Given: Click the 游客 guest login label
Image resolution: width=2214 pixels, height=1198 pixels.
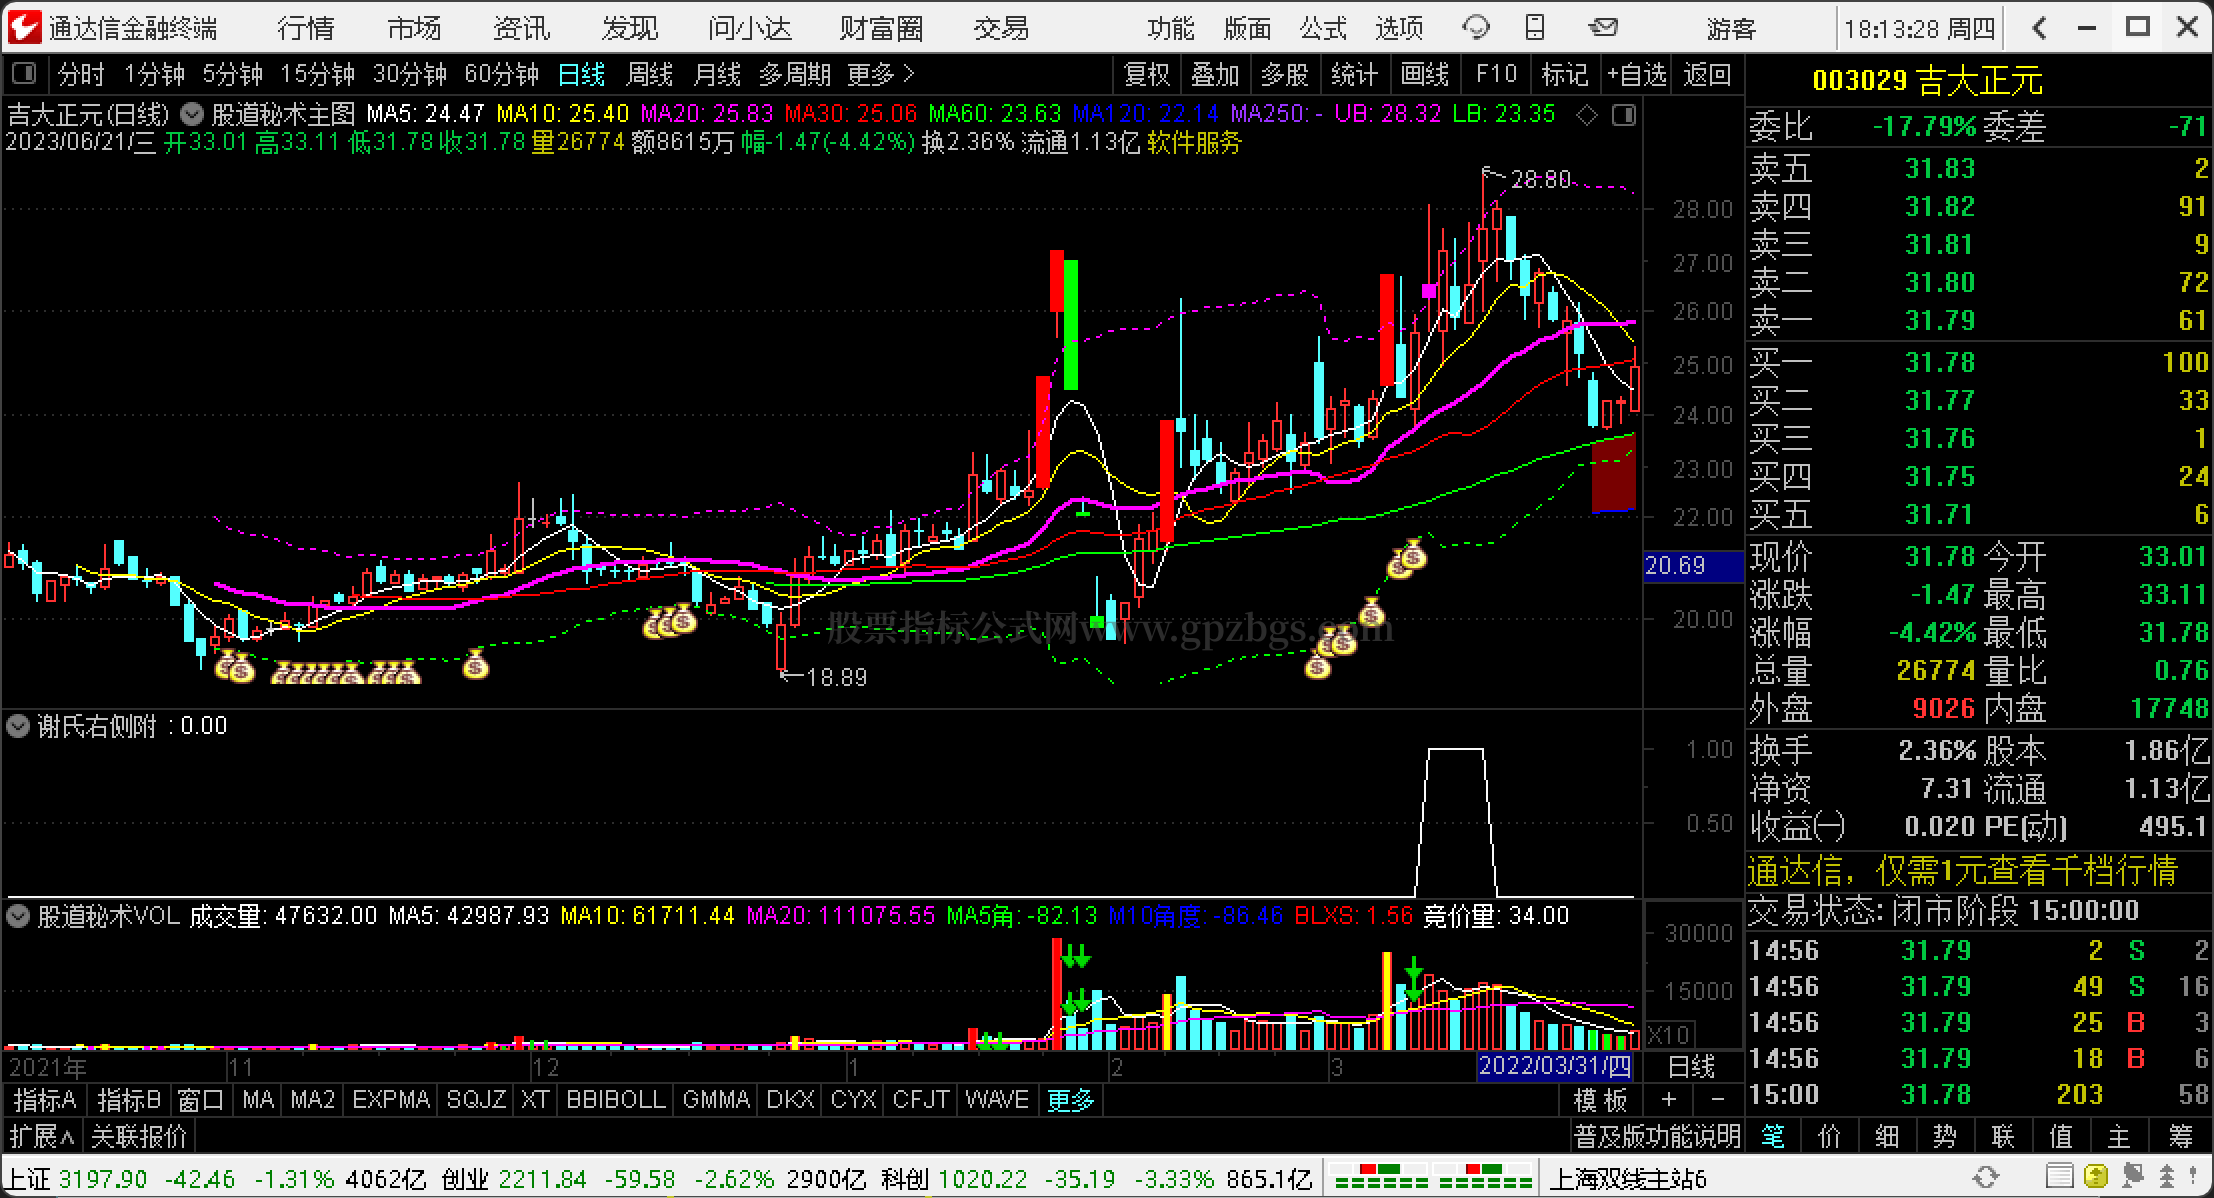Looking at the screenshot, I should point(1732,28).
